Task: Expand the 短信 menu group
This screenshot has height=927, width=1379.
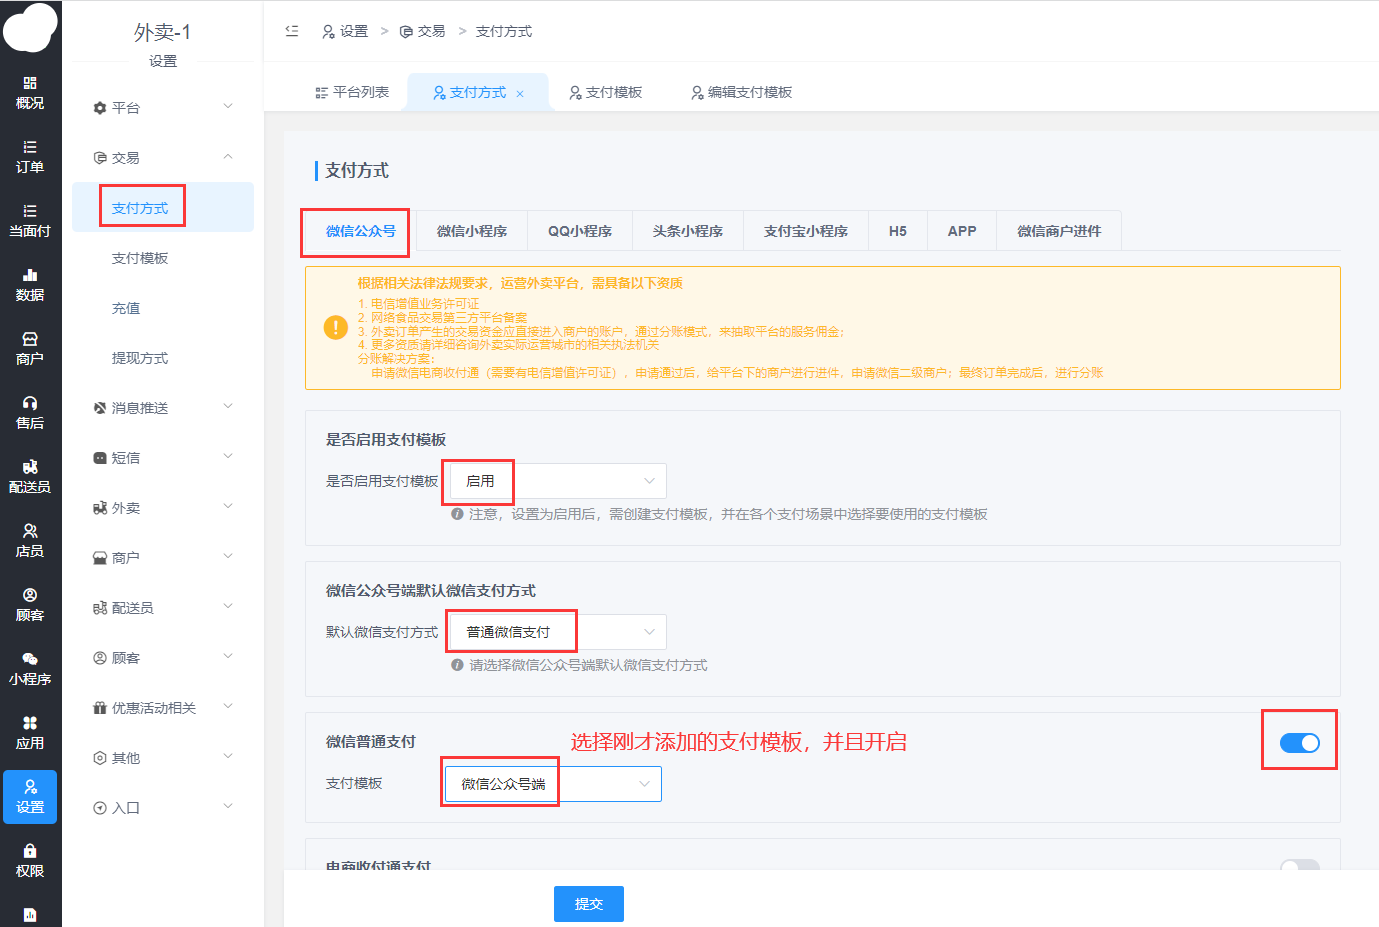Action: [163, 457]
